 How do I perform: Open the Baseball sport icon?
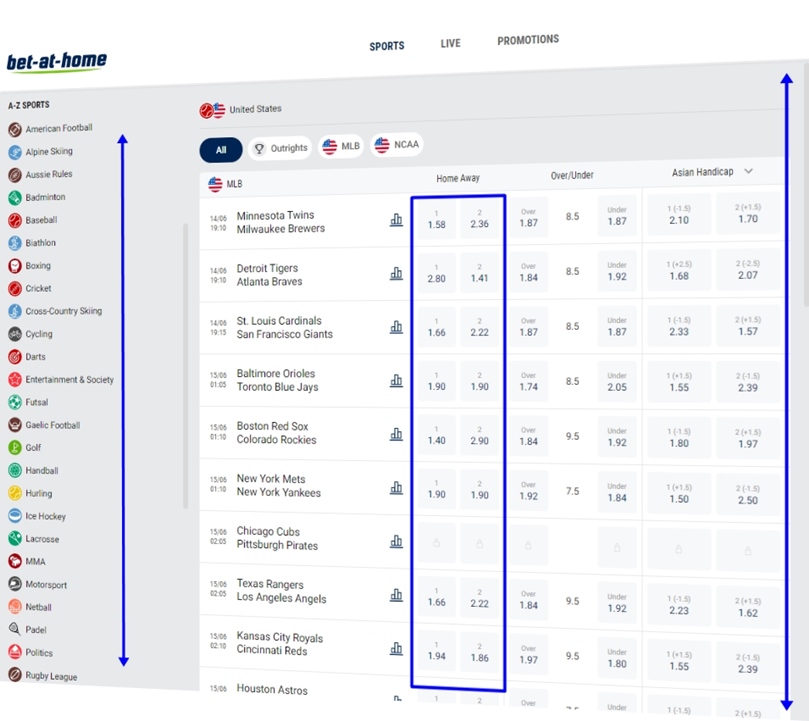(x=15, y=220)
